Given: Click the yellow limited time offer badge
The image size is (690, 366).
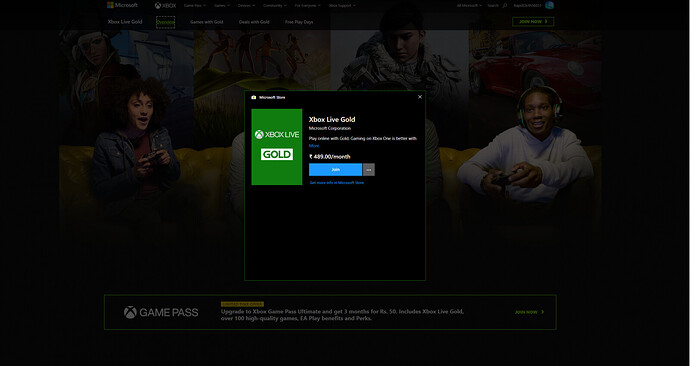Looking at the screenshot, I should (242, 304).
